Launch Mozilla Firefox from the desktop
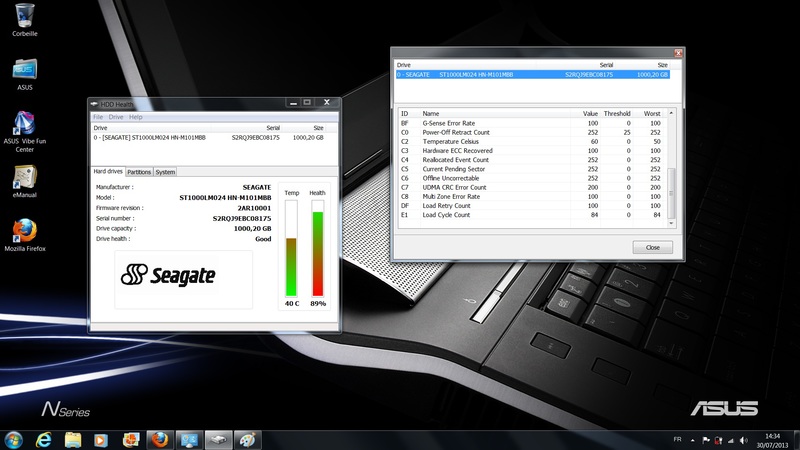 (25, 232)
